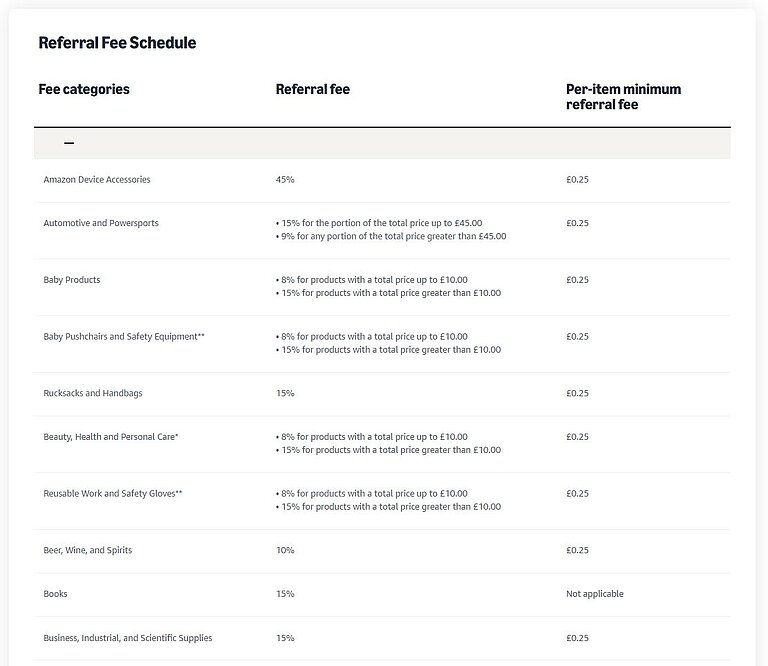768x666 pixels.
Task: Click the £0.25 minimum fee for Amazon Device Accessories
Action: click(578, 180)
